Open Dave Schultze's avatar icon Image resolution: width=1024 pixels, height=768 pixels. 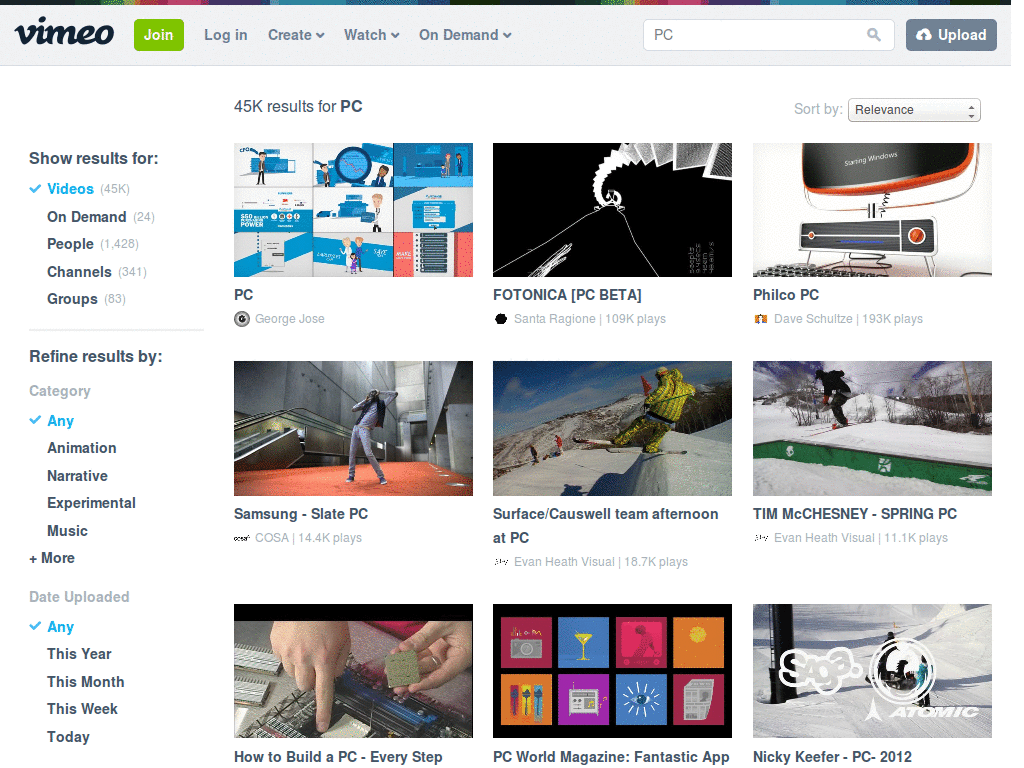click(761, 319)
